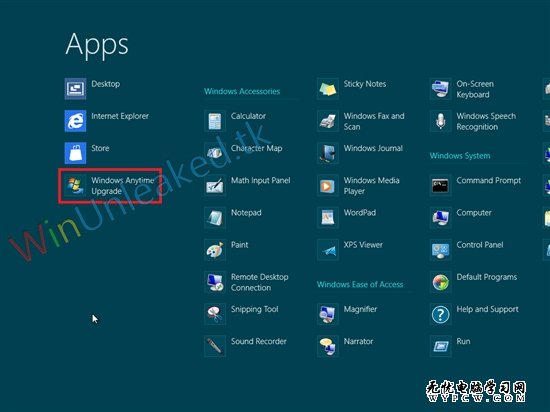The width and height of the screenshot is (550, 412).
Task: Launch Sound Recorder microphone icon
Action: click(x=215, y=346)
